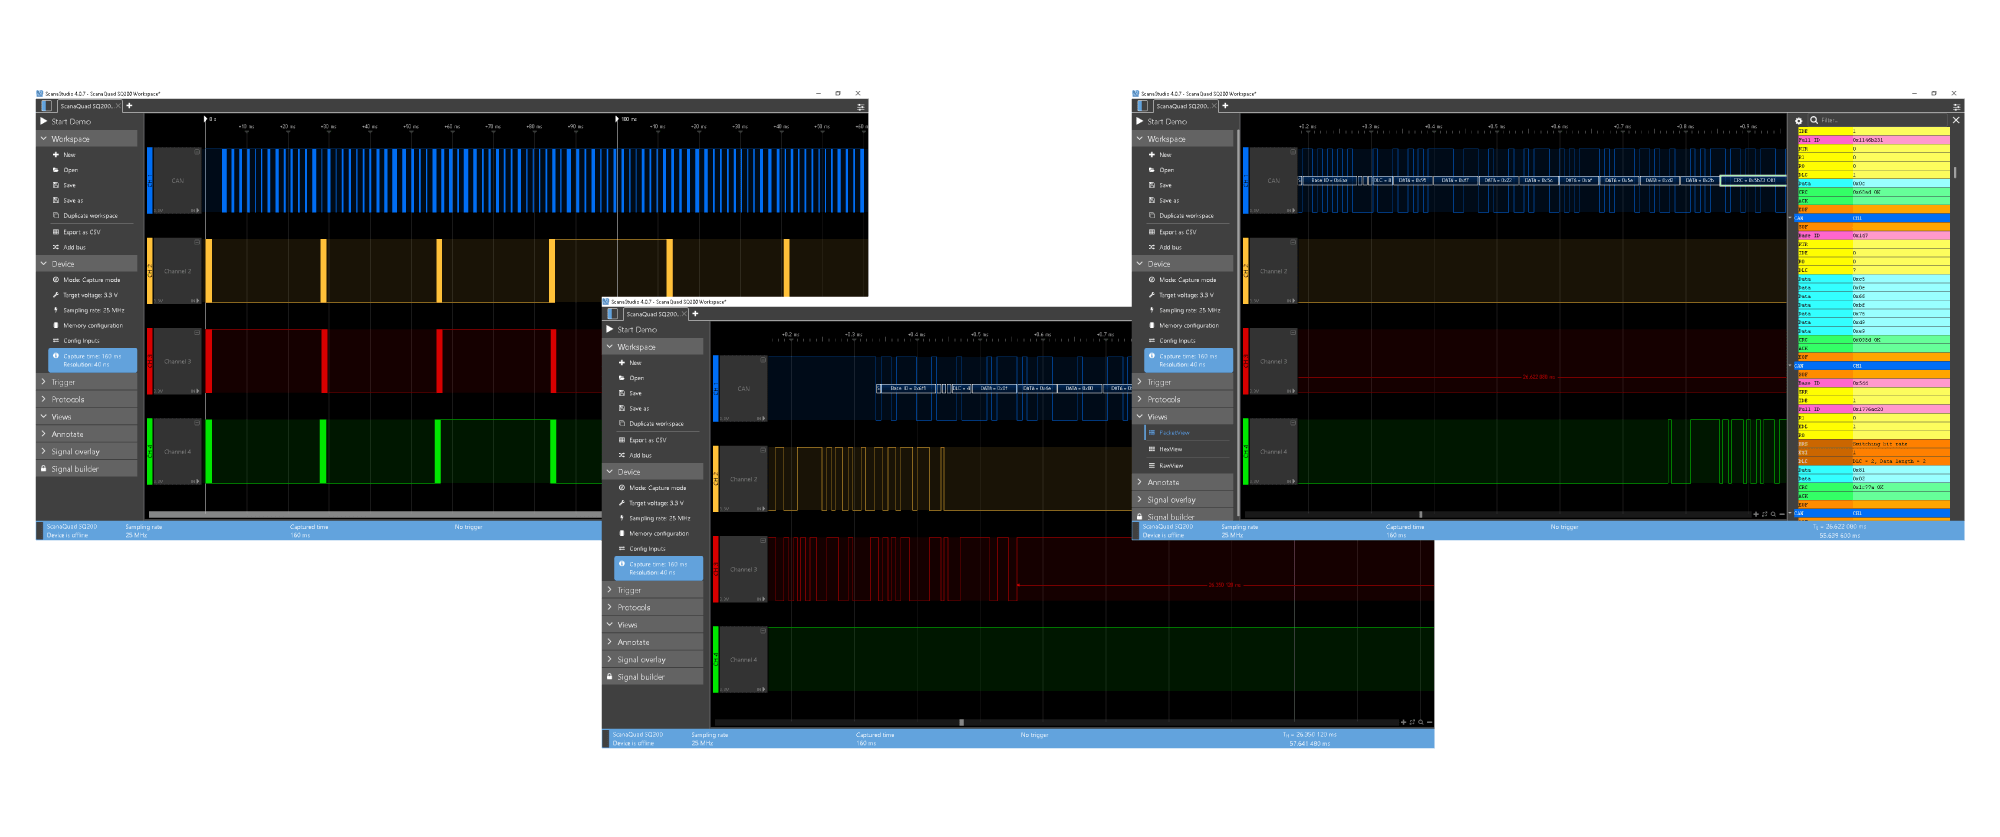Click Config Inputs icon in left window
The width and height of the screenshot is (2000, 837).
56,340
